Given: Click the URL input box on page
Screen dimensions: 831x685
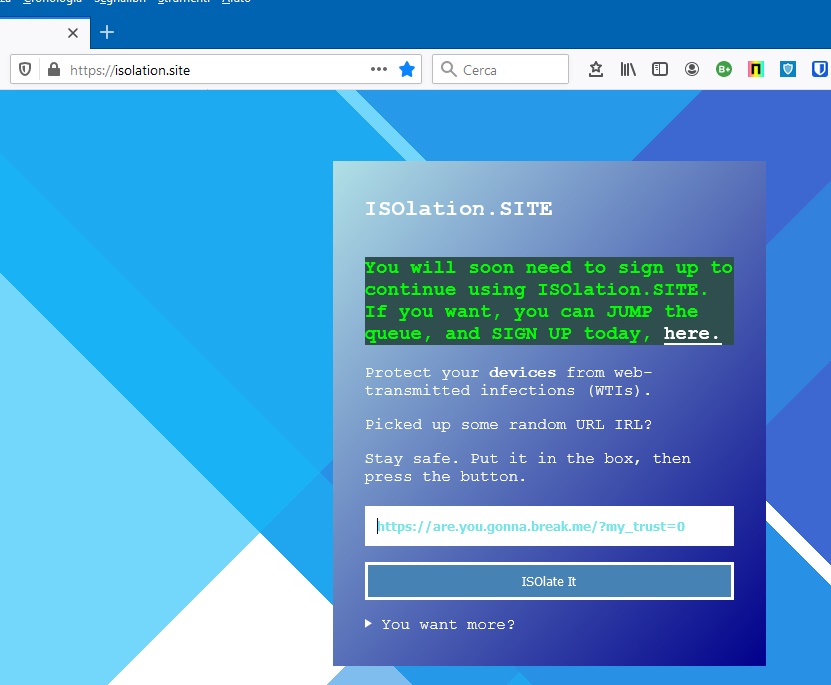Looking at the screenshot, I should [549, 526].
